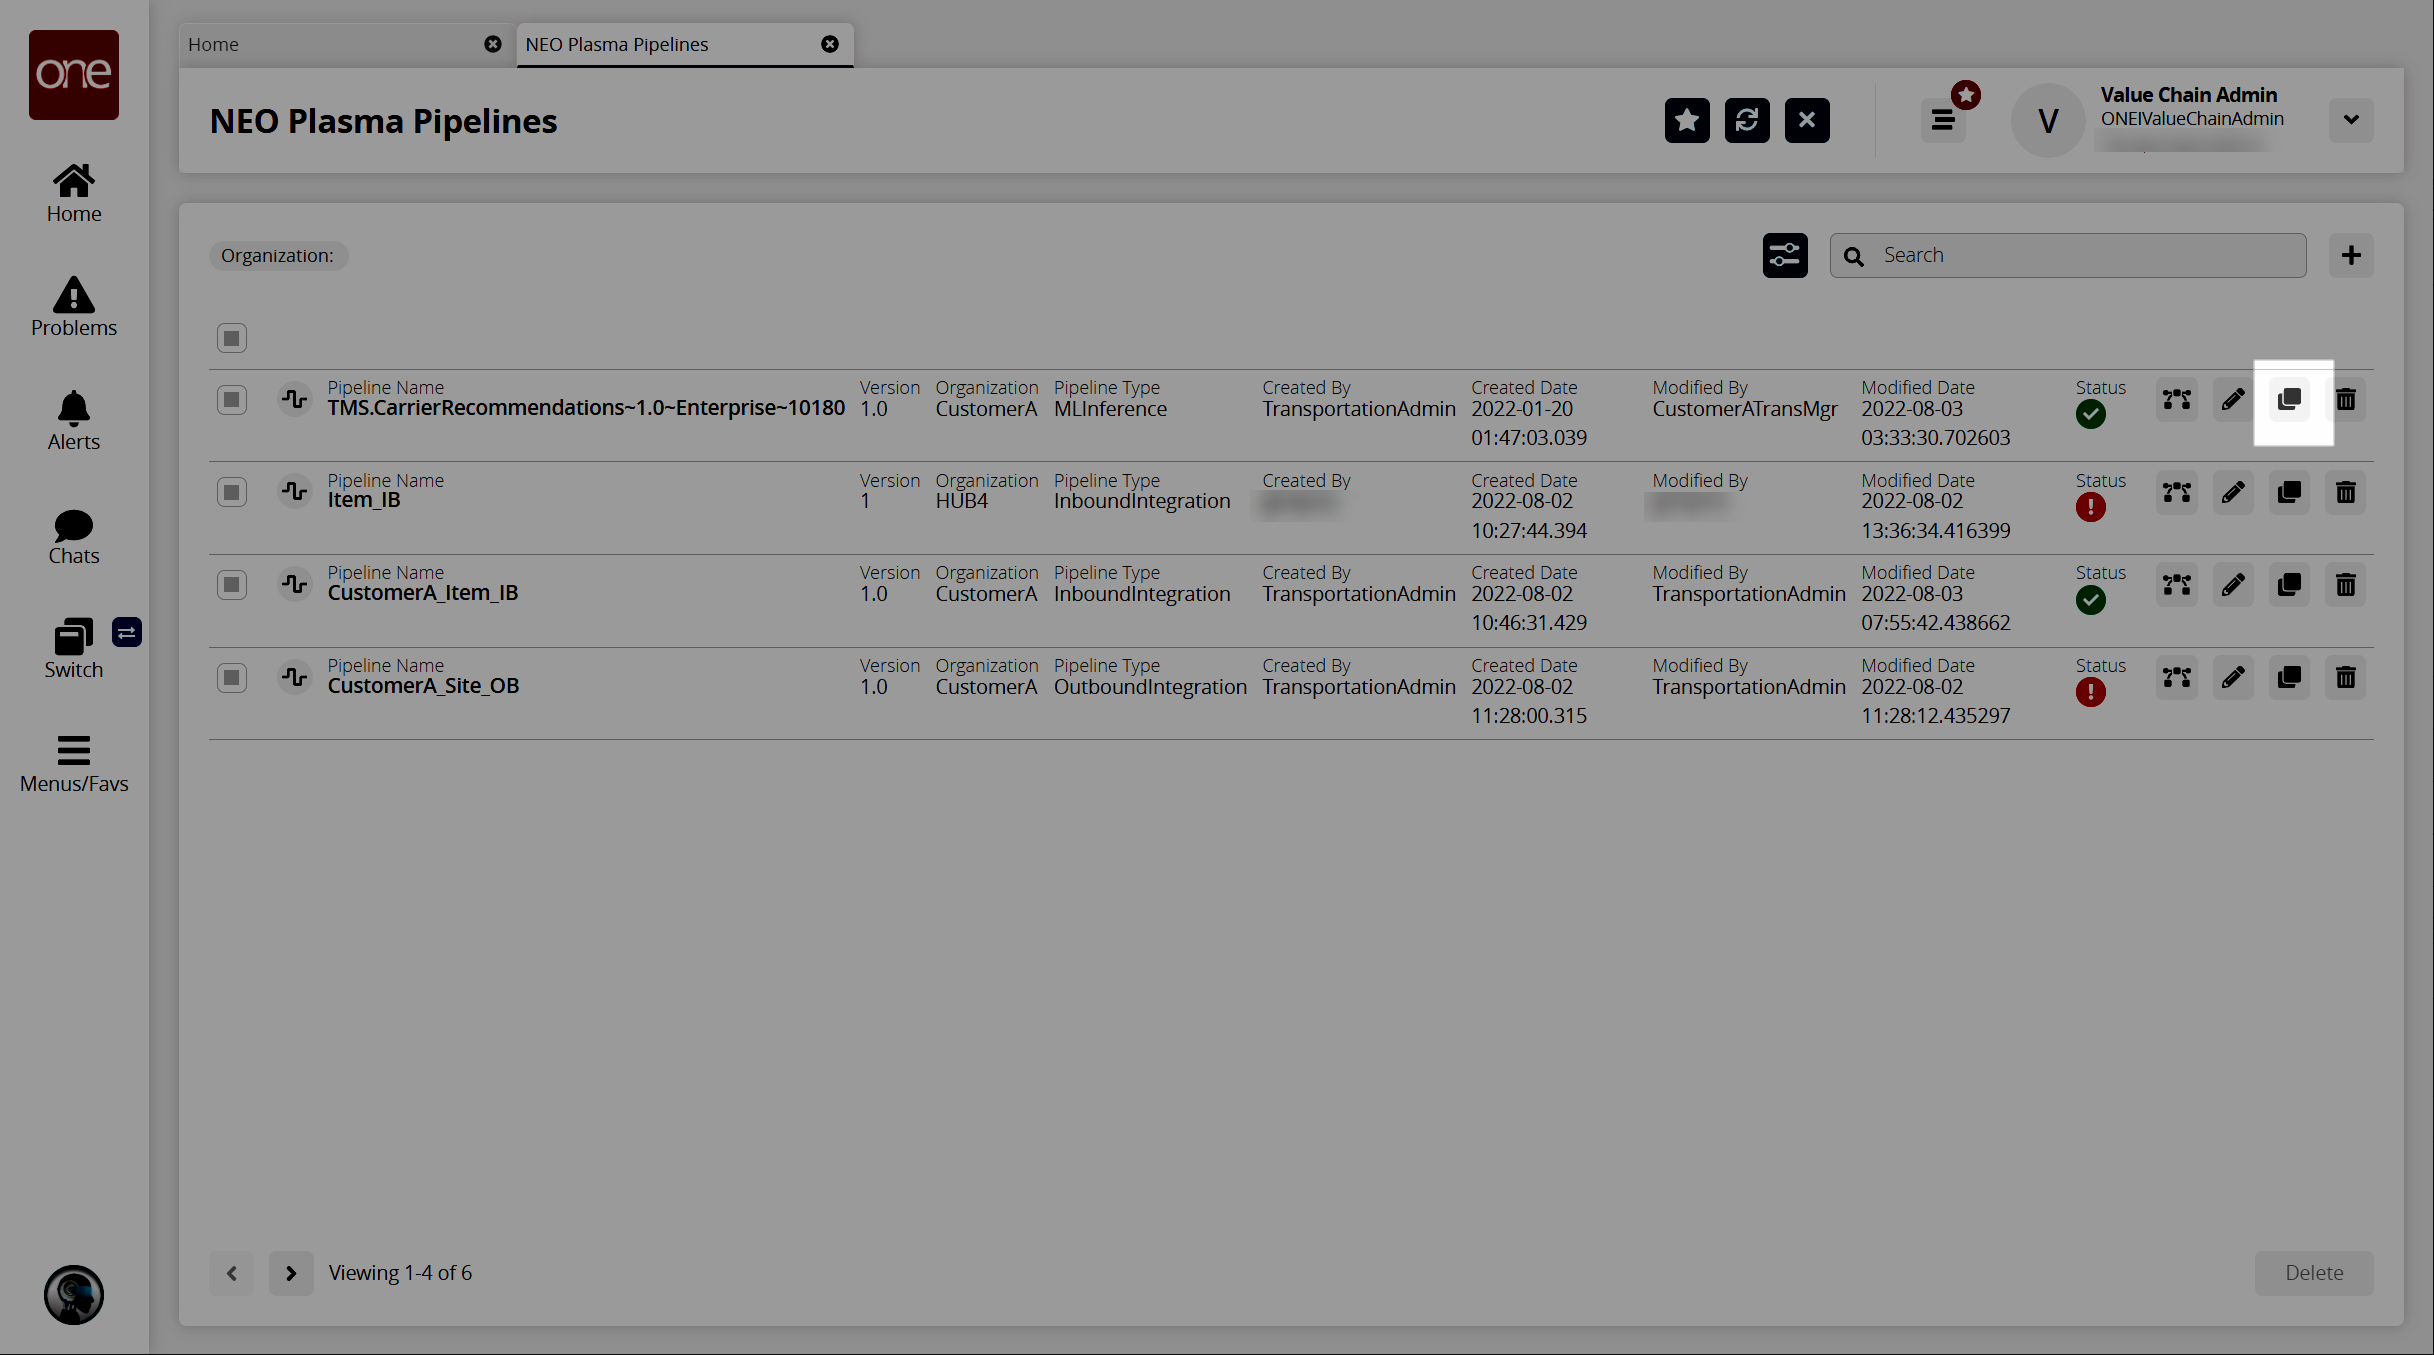Click the pencil icon on CustomerA_Item_IB row
Screen dimensions: 2434x1355
pyautogui.click(x=2233, y=585)
